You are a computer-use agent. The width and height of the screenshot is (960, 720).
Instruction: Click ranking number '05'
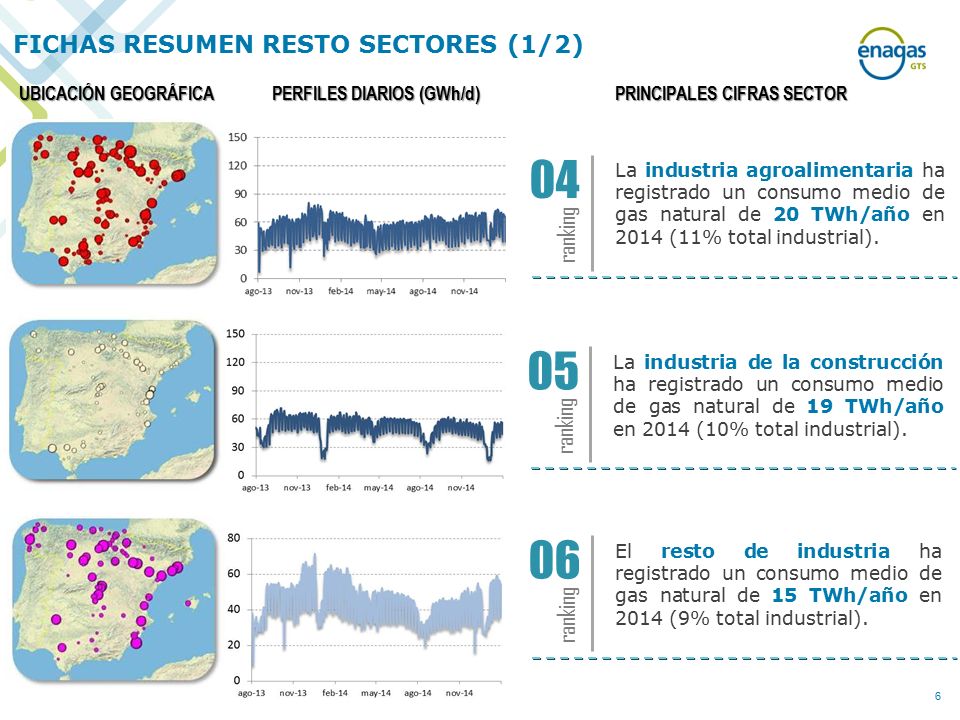pos(553,371)
